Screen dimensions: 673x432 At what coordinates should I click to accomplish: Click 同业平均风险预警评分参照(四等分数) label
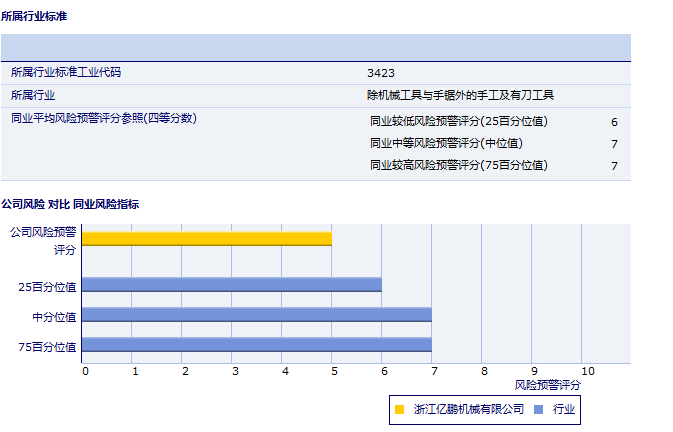pos(103,118)
